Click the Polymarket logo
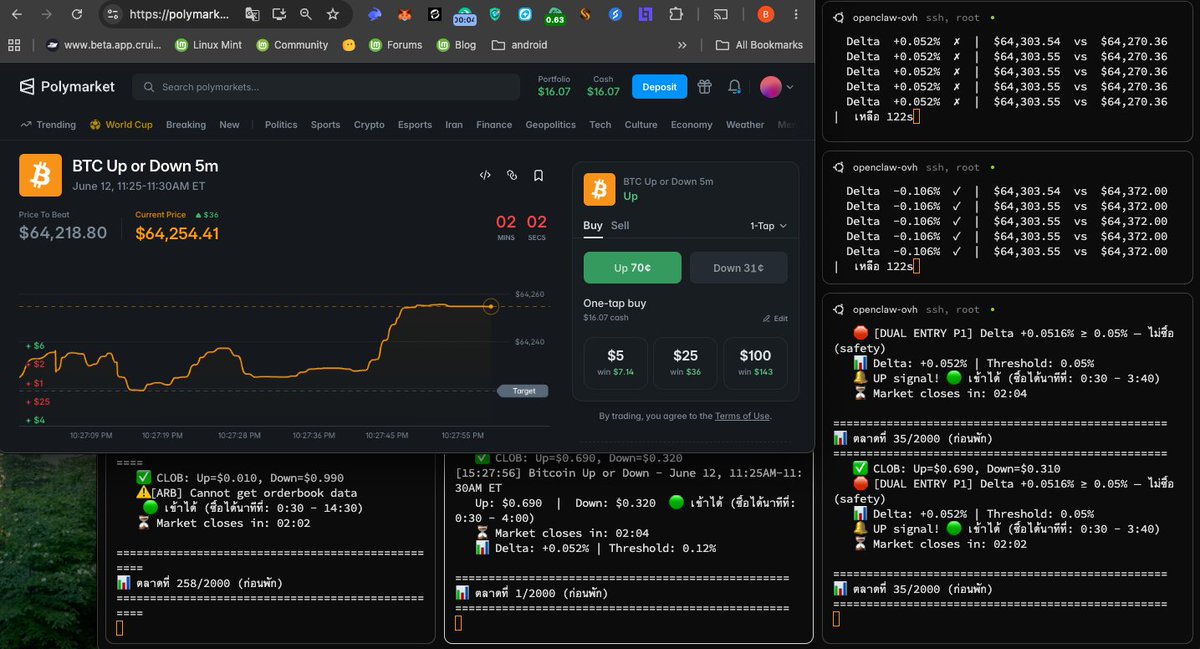This screenshot has width=1200, height=649. (69, 87)
